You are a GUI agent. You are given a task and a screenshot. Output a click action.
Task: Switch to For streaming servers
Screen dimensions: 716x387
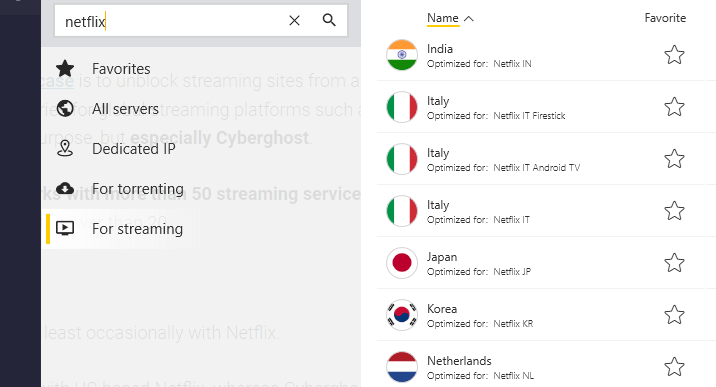[x=137, y=229]
